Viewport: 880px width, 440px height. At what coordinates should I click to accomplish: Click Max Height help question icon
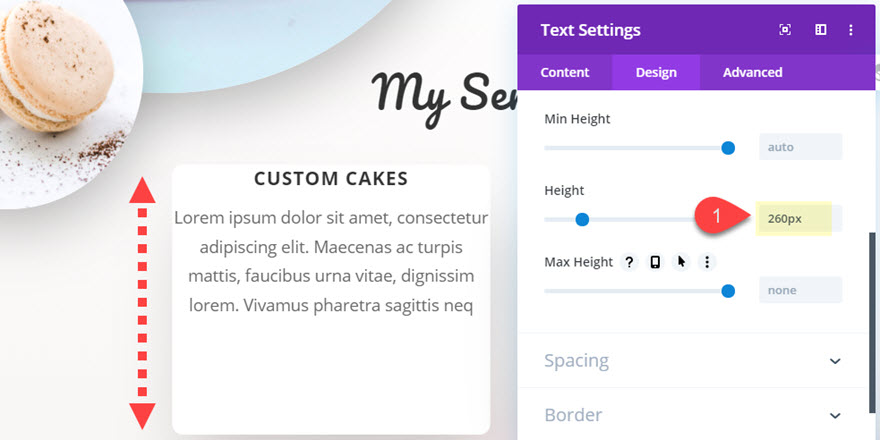click(x=629, y=262)
